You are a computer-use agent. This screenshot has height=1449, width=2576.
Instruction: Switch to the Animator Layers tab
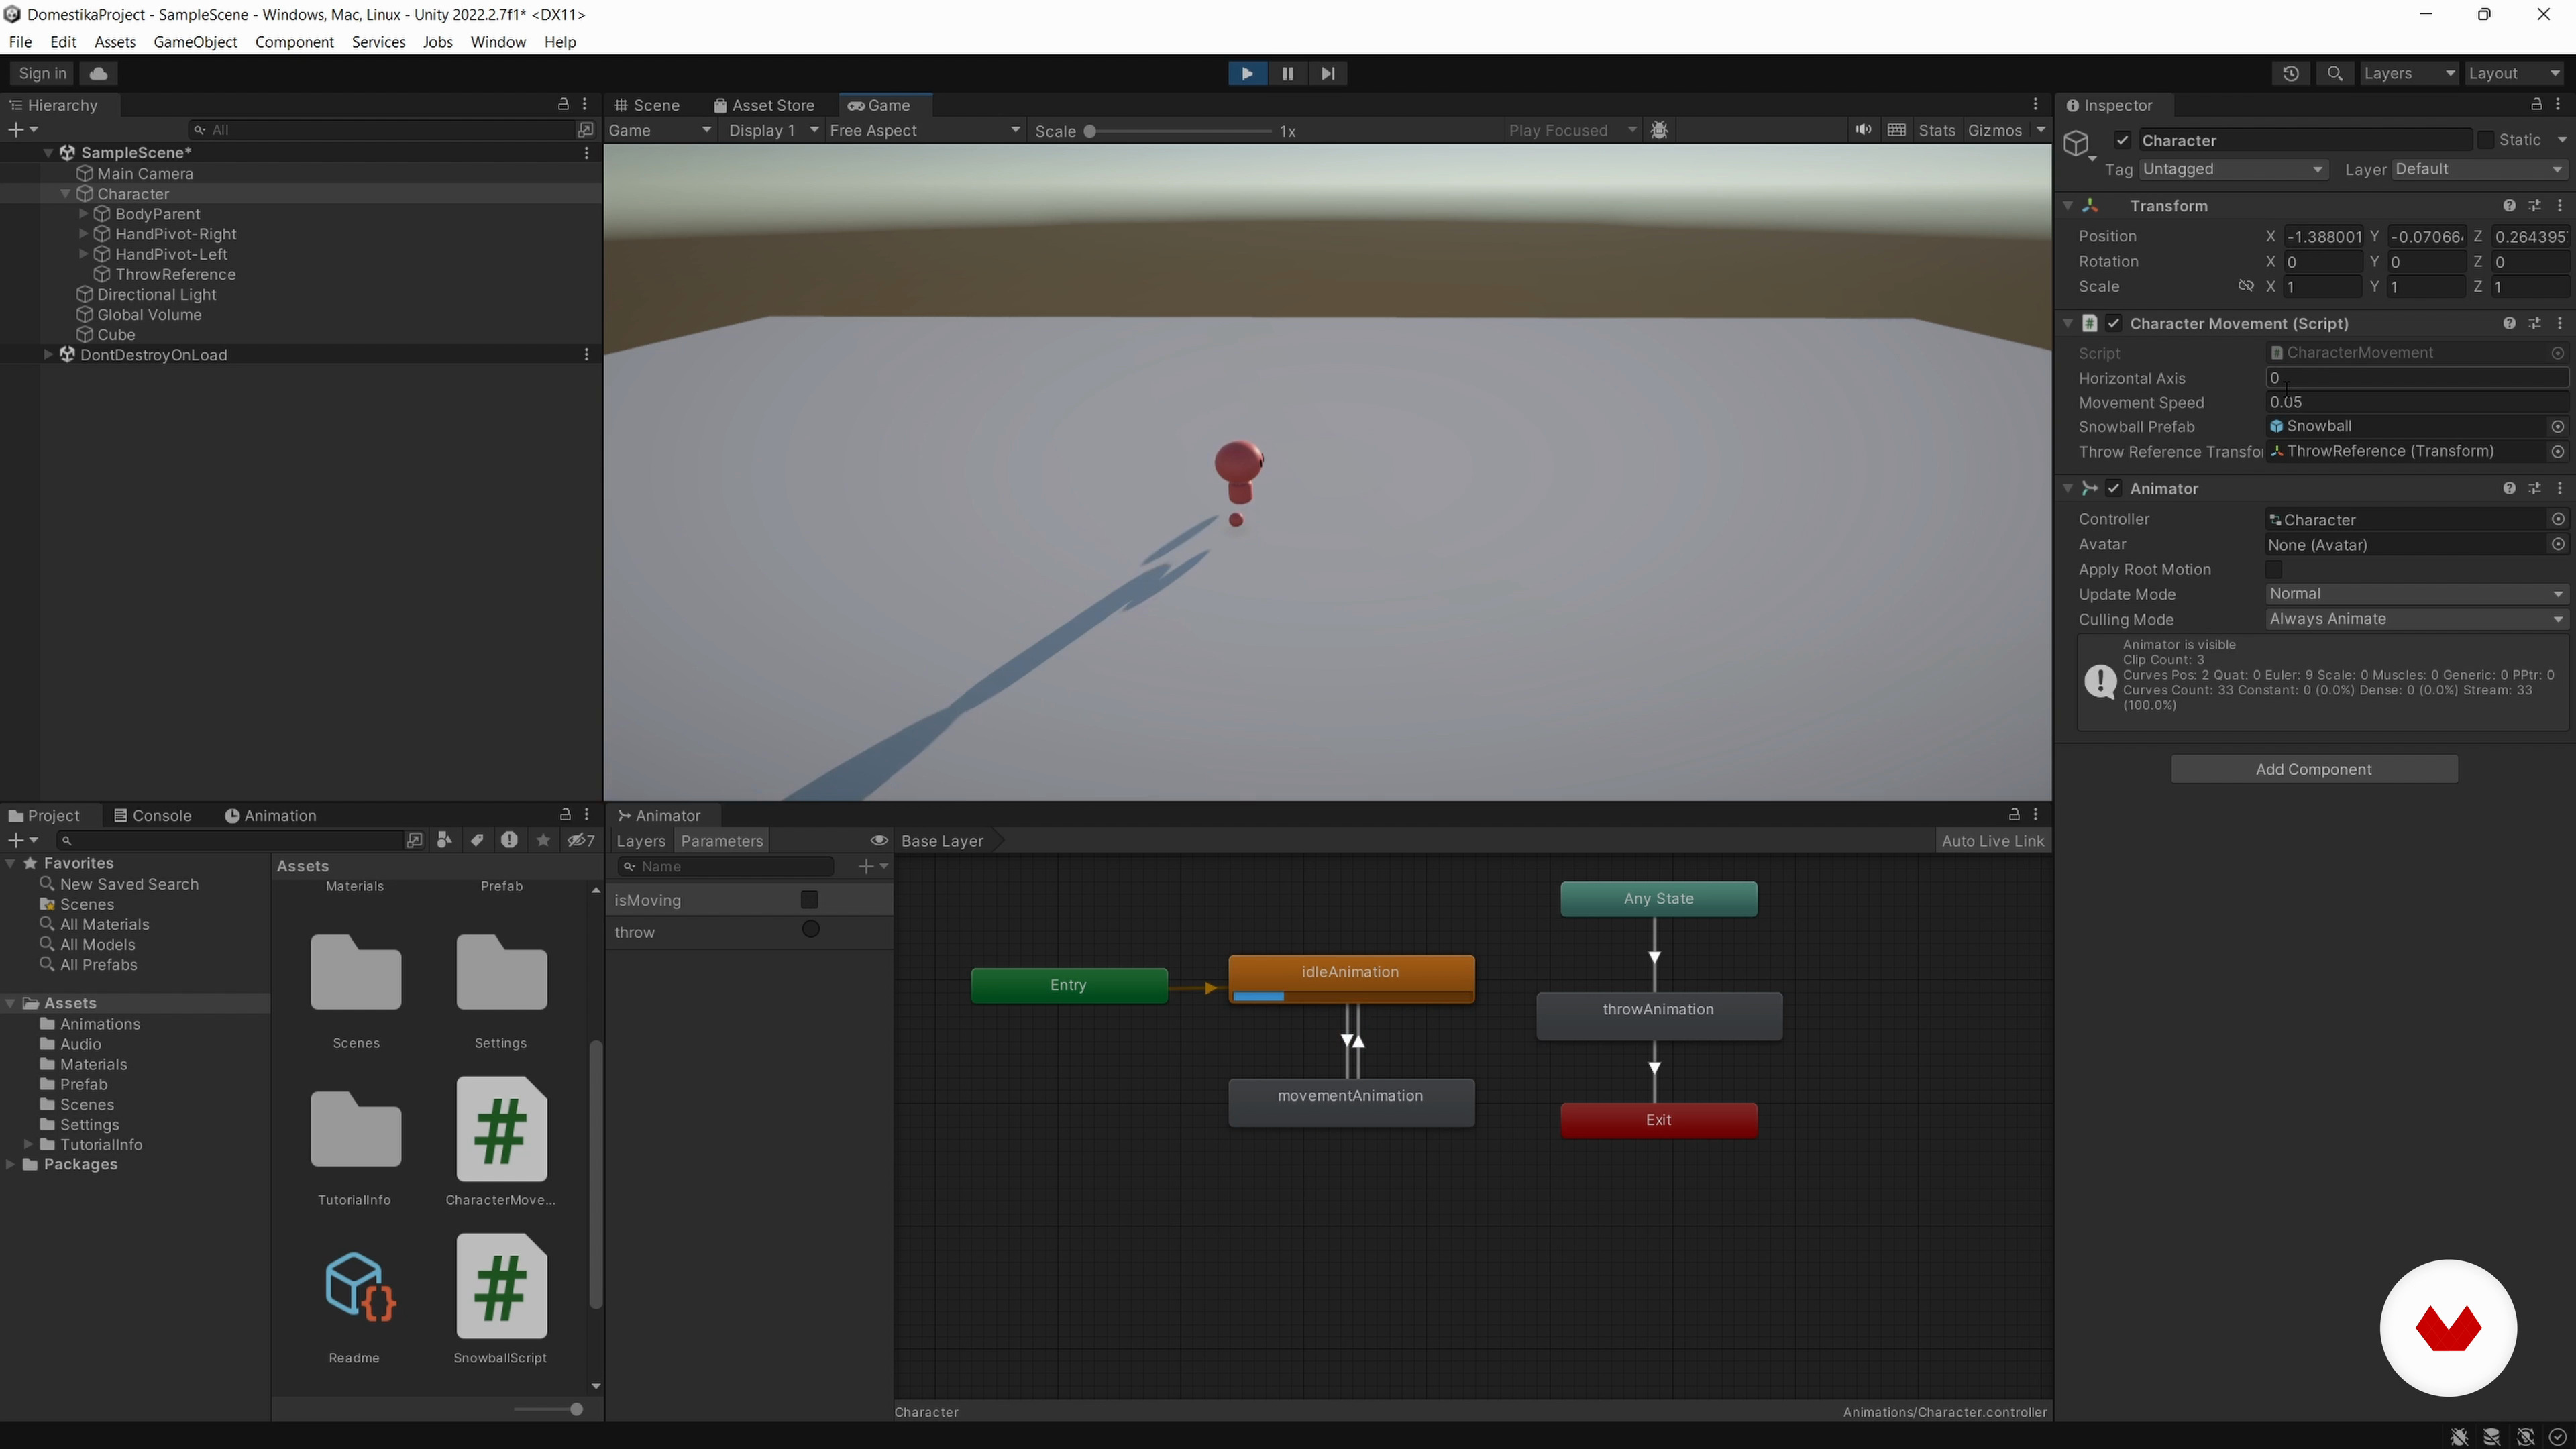point(640,841)
